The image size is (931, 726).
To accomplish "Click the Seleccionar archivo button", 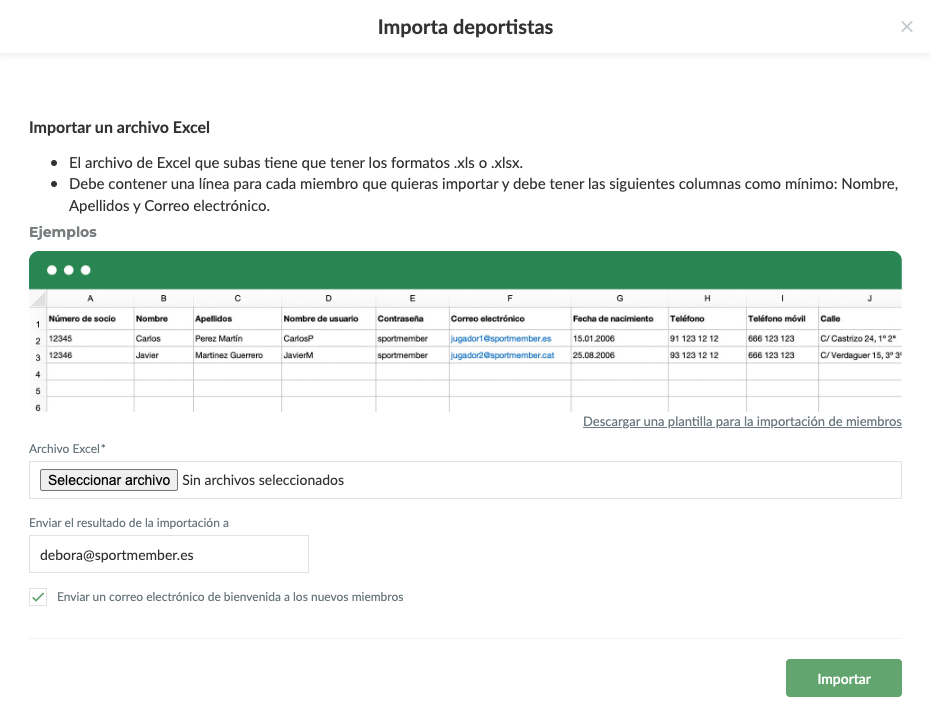I will [x=108, y=480].
